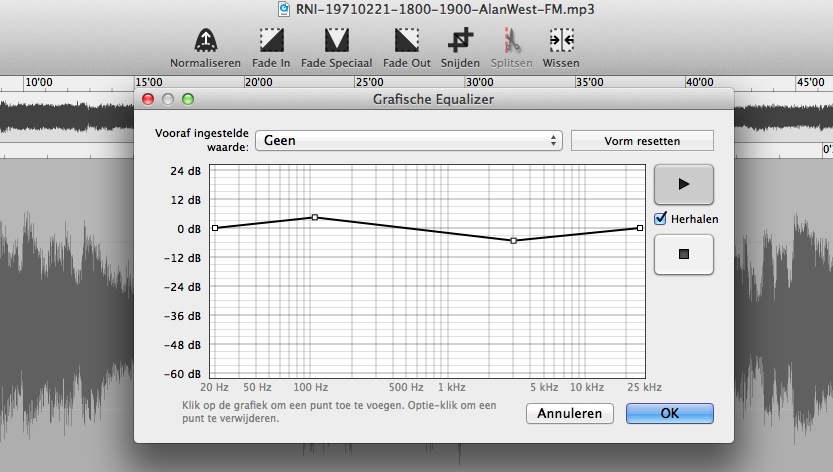This screenshot has width=833, height=472.
Task: Select the Wissen toolbar icon
Action: 561,40
